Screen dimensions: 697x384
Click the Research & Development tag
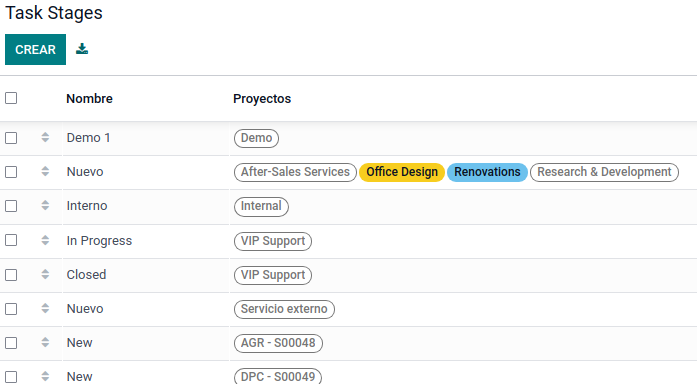pyautogui.click(x=604, y=172)
